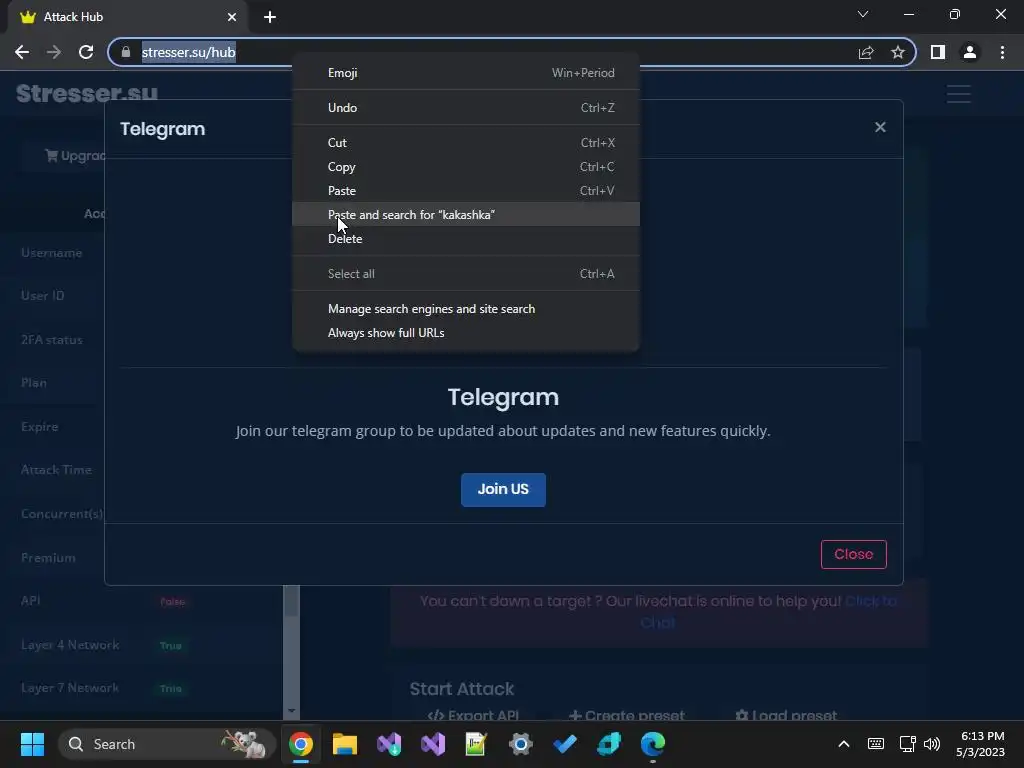The image size is (1024, 768).
Task: Open the tab search chevron
Action: (863, 14)
